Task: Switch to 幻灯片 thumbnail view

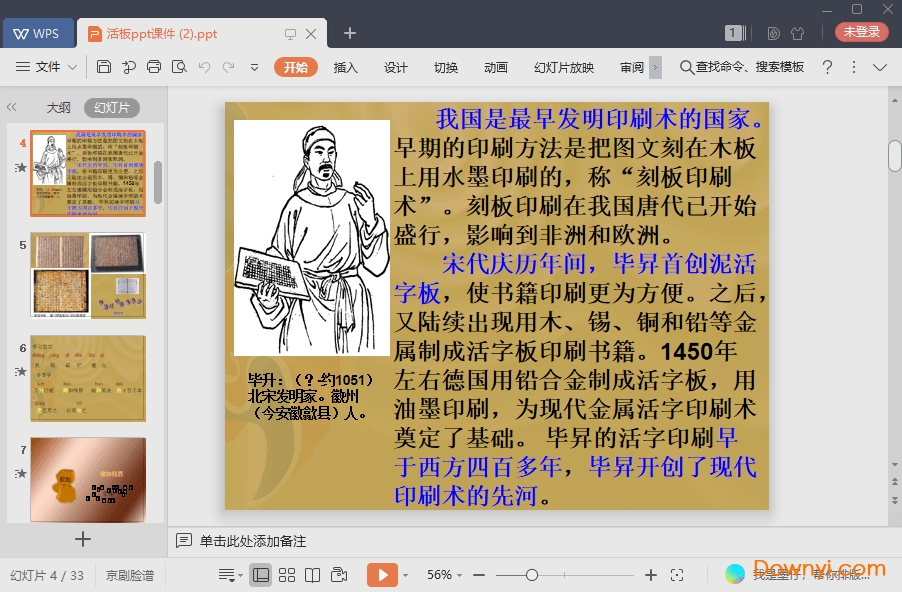Action: point(112,108)
